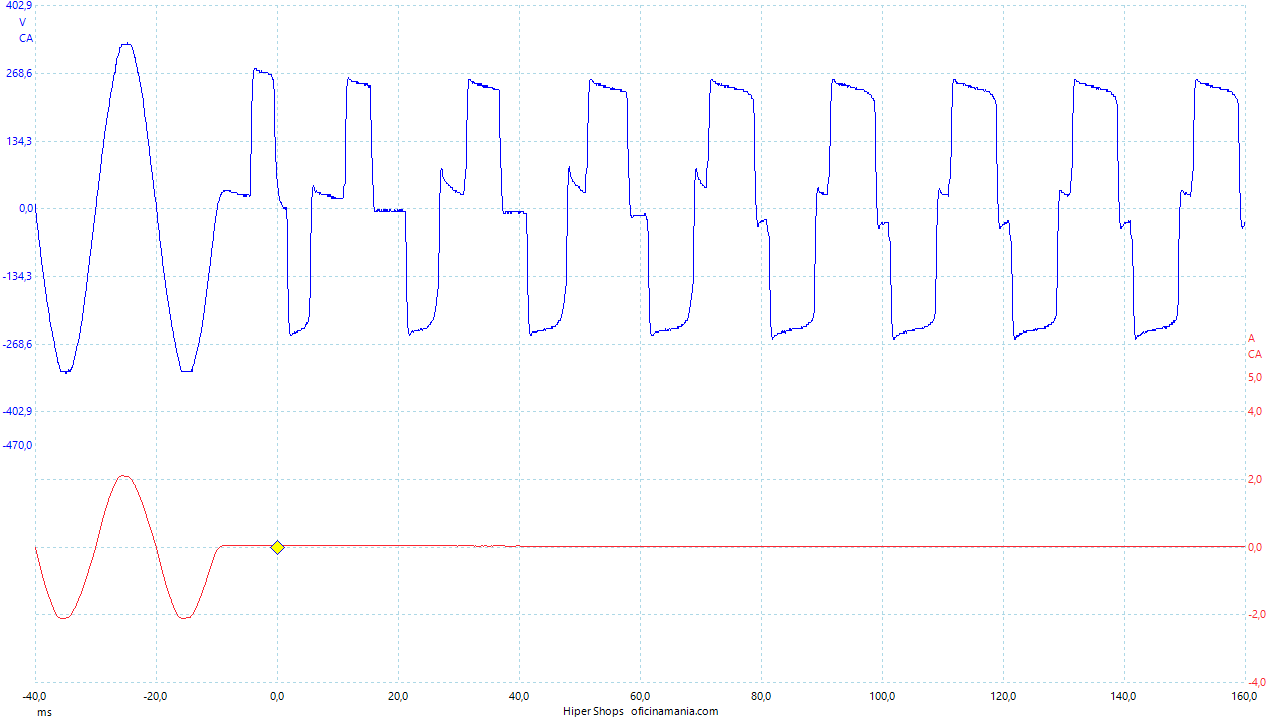Screen dimensions: 1280x720
Task: Click the red "0,0" current axis value
Action: tap(1255, 547)
